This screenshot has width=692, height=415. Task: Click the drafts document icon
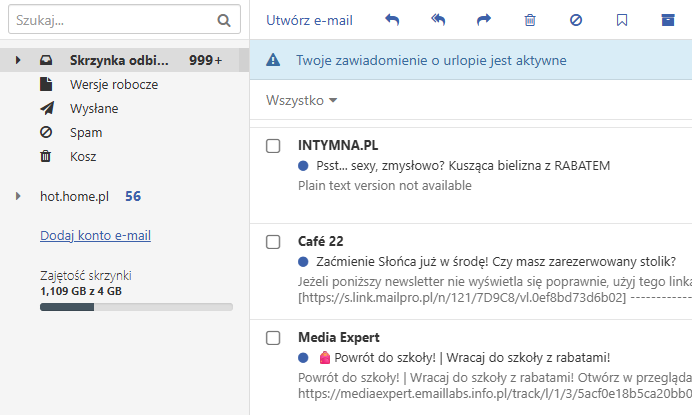click(46, 84)
